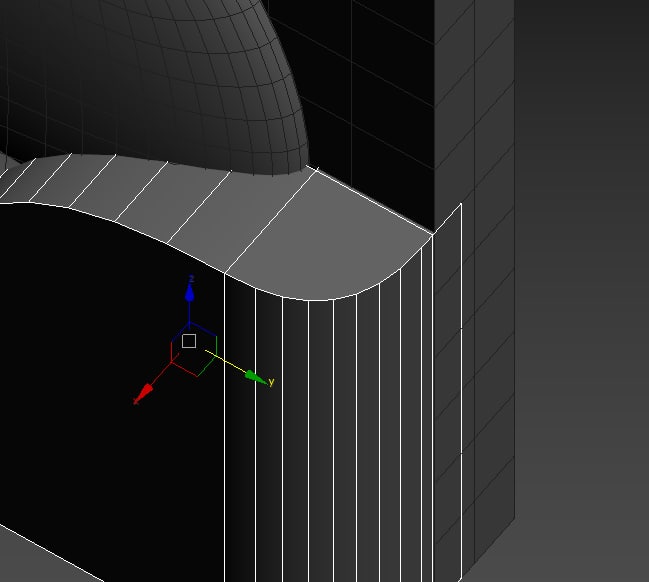Click the white center square of the transform gizmo
The height and width of the screenshot is (582, 649).
pyautogui.click(x=189, y=341)
